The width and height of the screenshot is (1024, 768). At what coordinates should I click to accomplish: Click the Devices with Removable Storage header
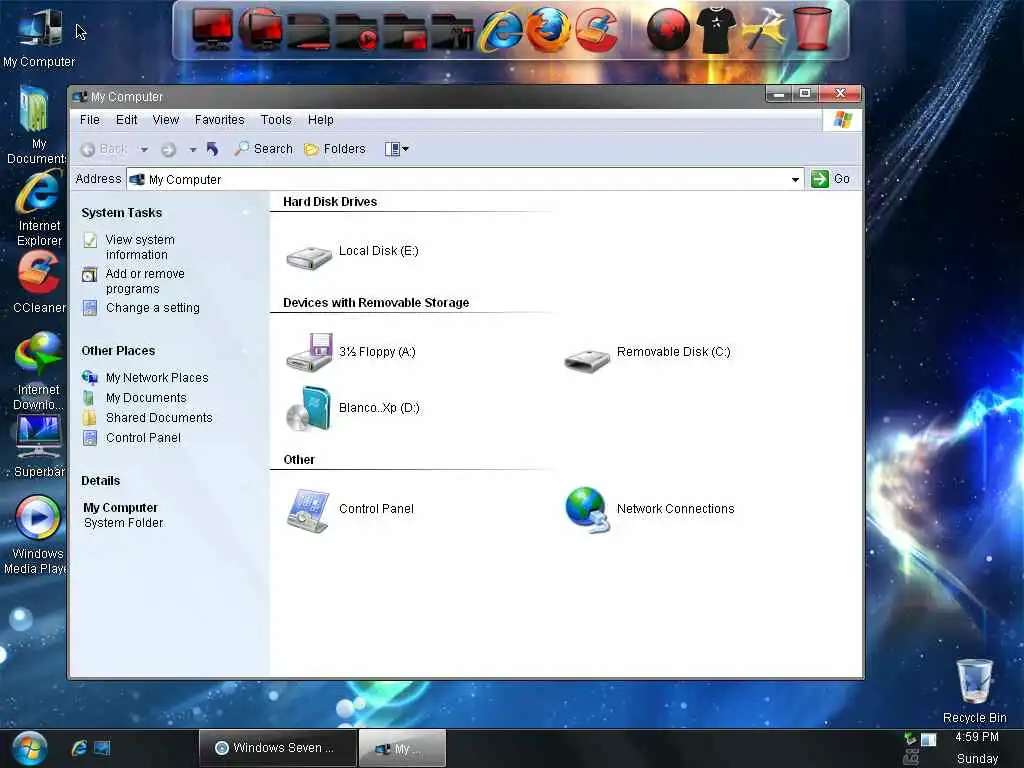coord(376,302)
